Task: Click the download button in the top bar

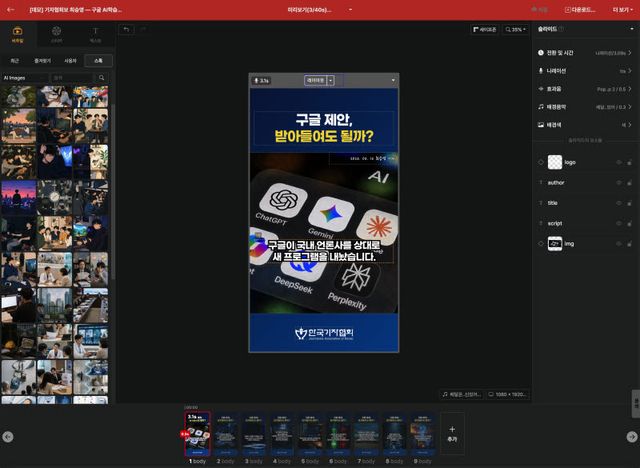Action: (x=580, y=9)
